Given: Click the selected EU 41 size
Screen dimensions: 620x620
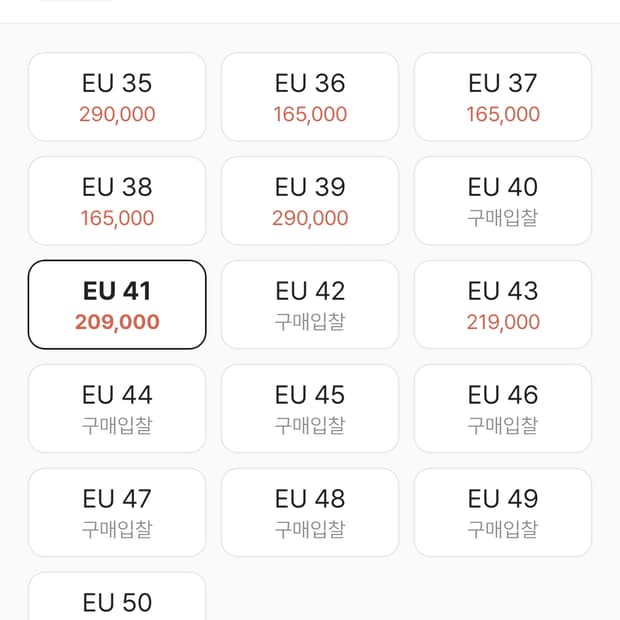Looking at the screenshot, I should pos(117,305).
